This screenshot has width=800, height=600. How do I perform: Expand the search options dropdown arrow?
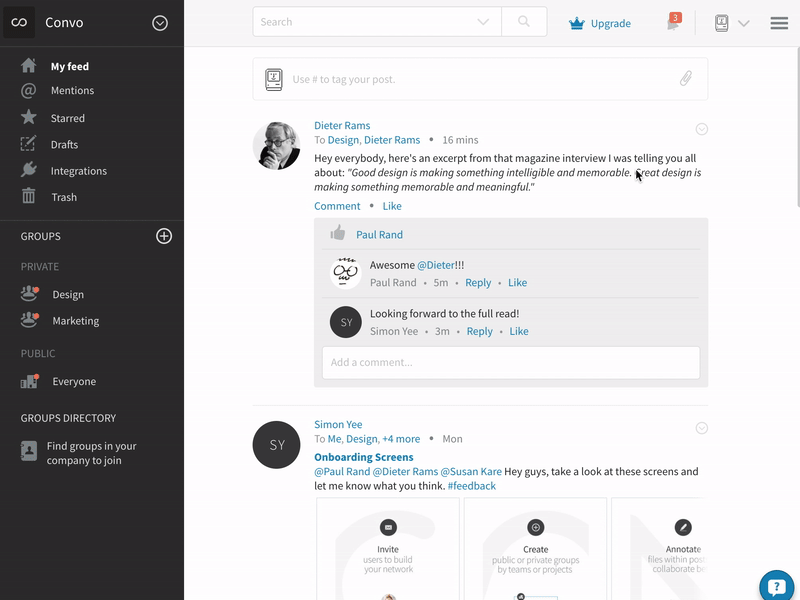483,21
